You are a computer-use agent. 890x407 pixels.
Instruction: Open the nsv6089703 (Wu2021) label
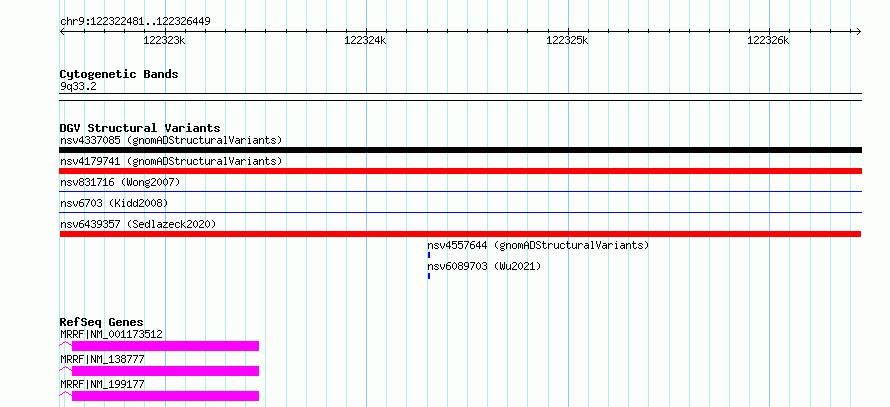click(484, 266)
